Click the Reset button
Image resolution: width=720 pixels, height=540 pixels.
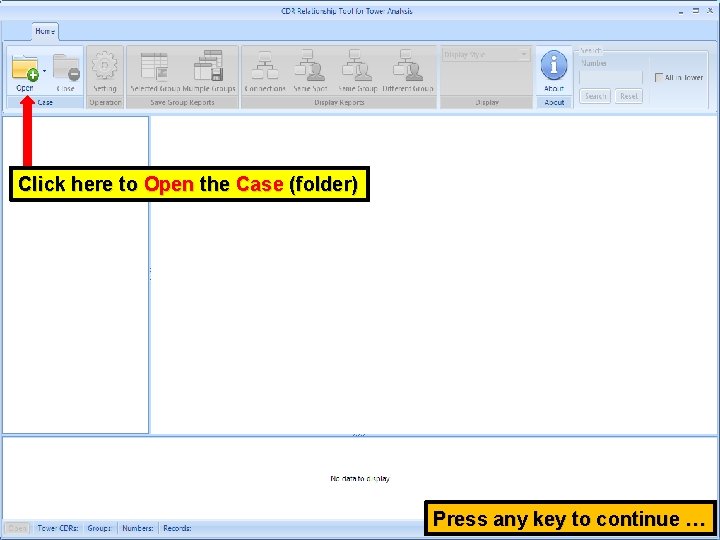[629, 96]
